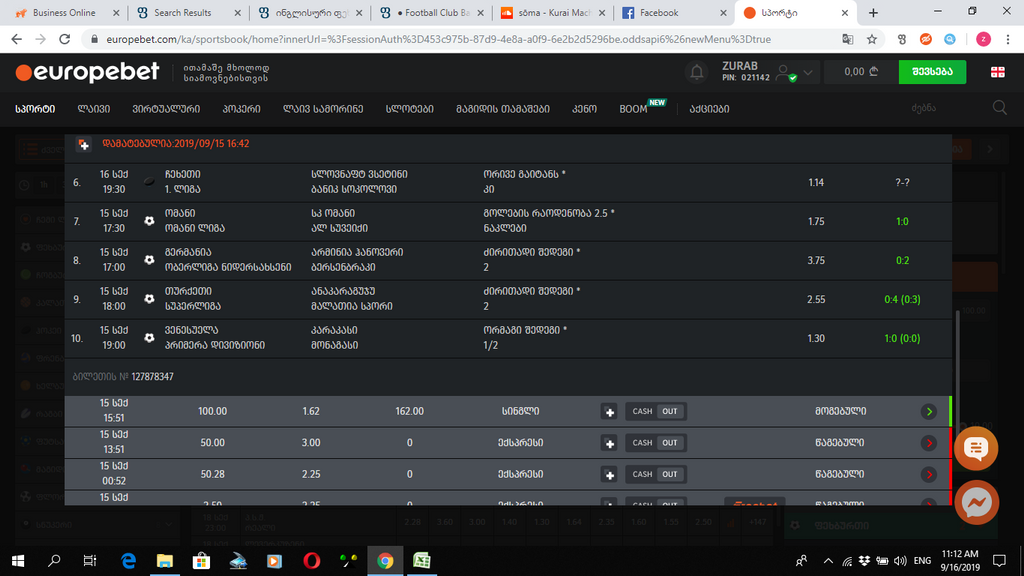Screen dimensions: 1024x576
Task: Click the football icon in row 7 Oman
Action: [150, 221]
